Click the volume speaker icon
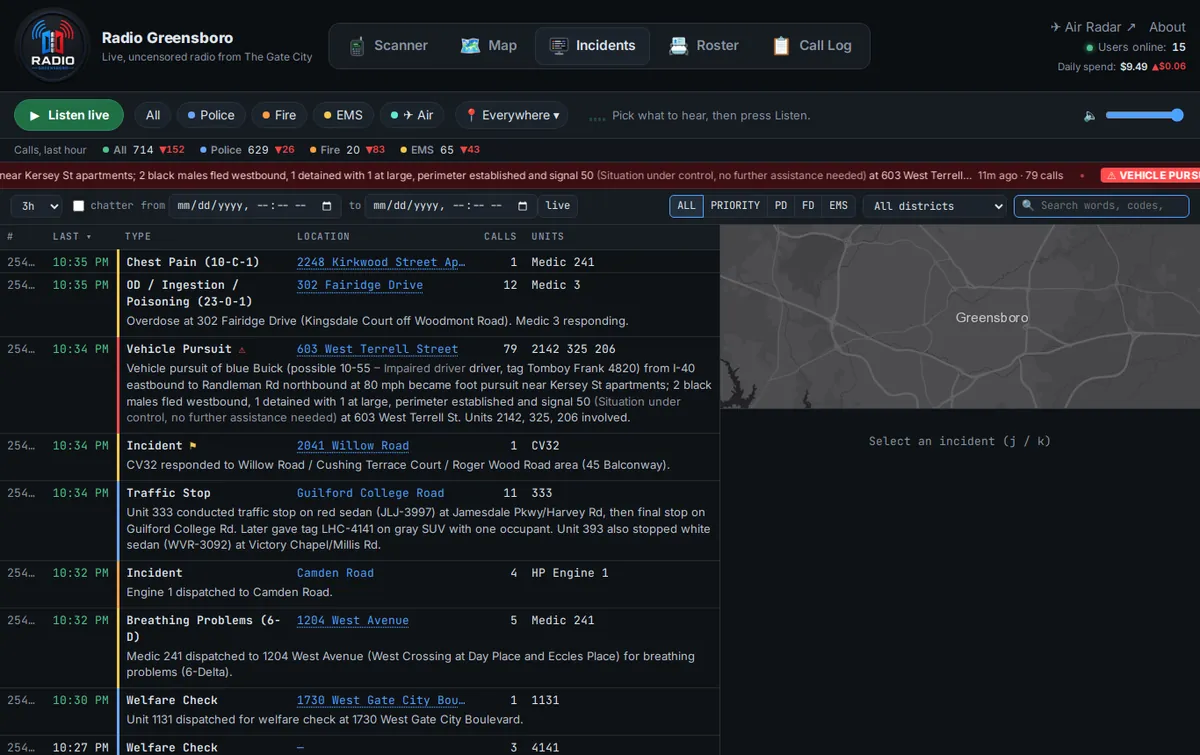The image size is (1200, 755). [1090, 116]
